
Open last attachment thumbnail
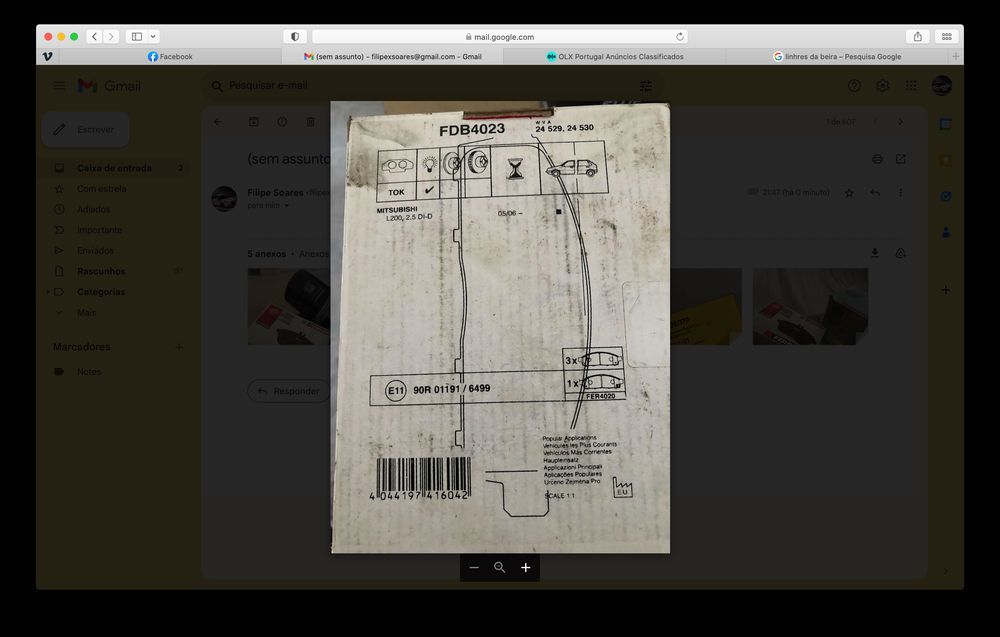click(x=810, y=307)
